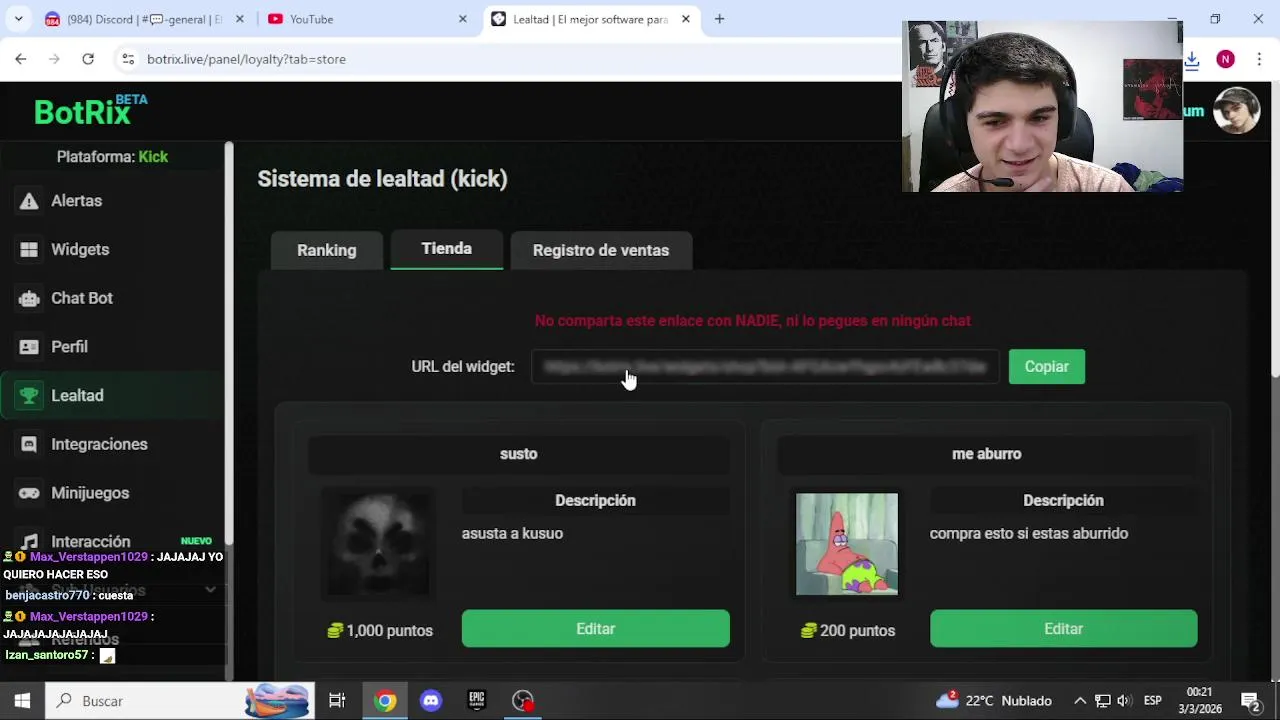
Task: Open the browser tab search dropdown
Action: click(x=18, y=19)
